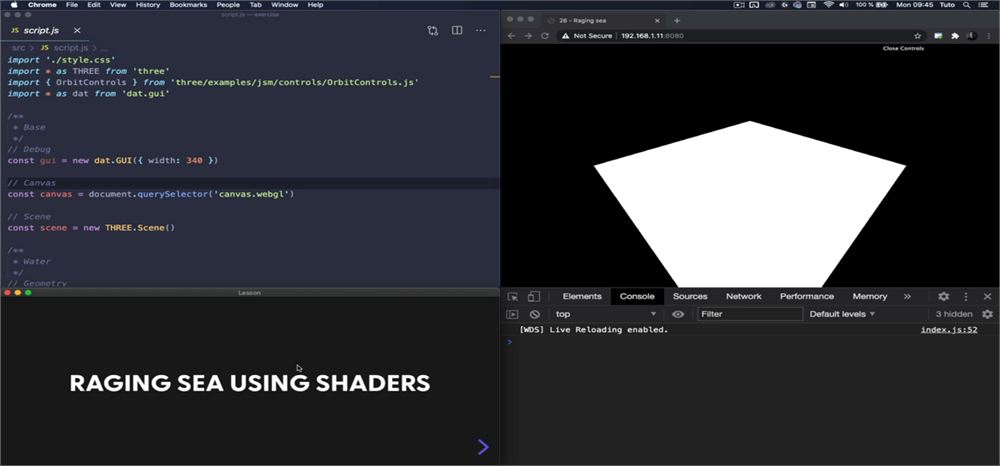Open the top JavaScript context dropdown
1000x466 pixels.
tap(605, 314)
